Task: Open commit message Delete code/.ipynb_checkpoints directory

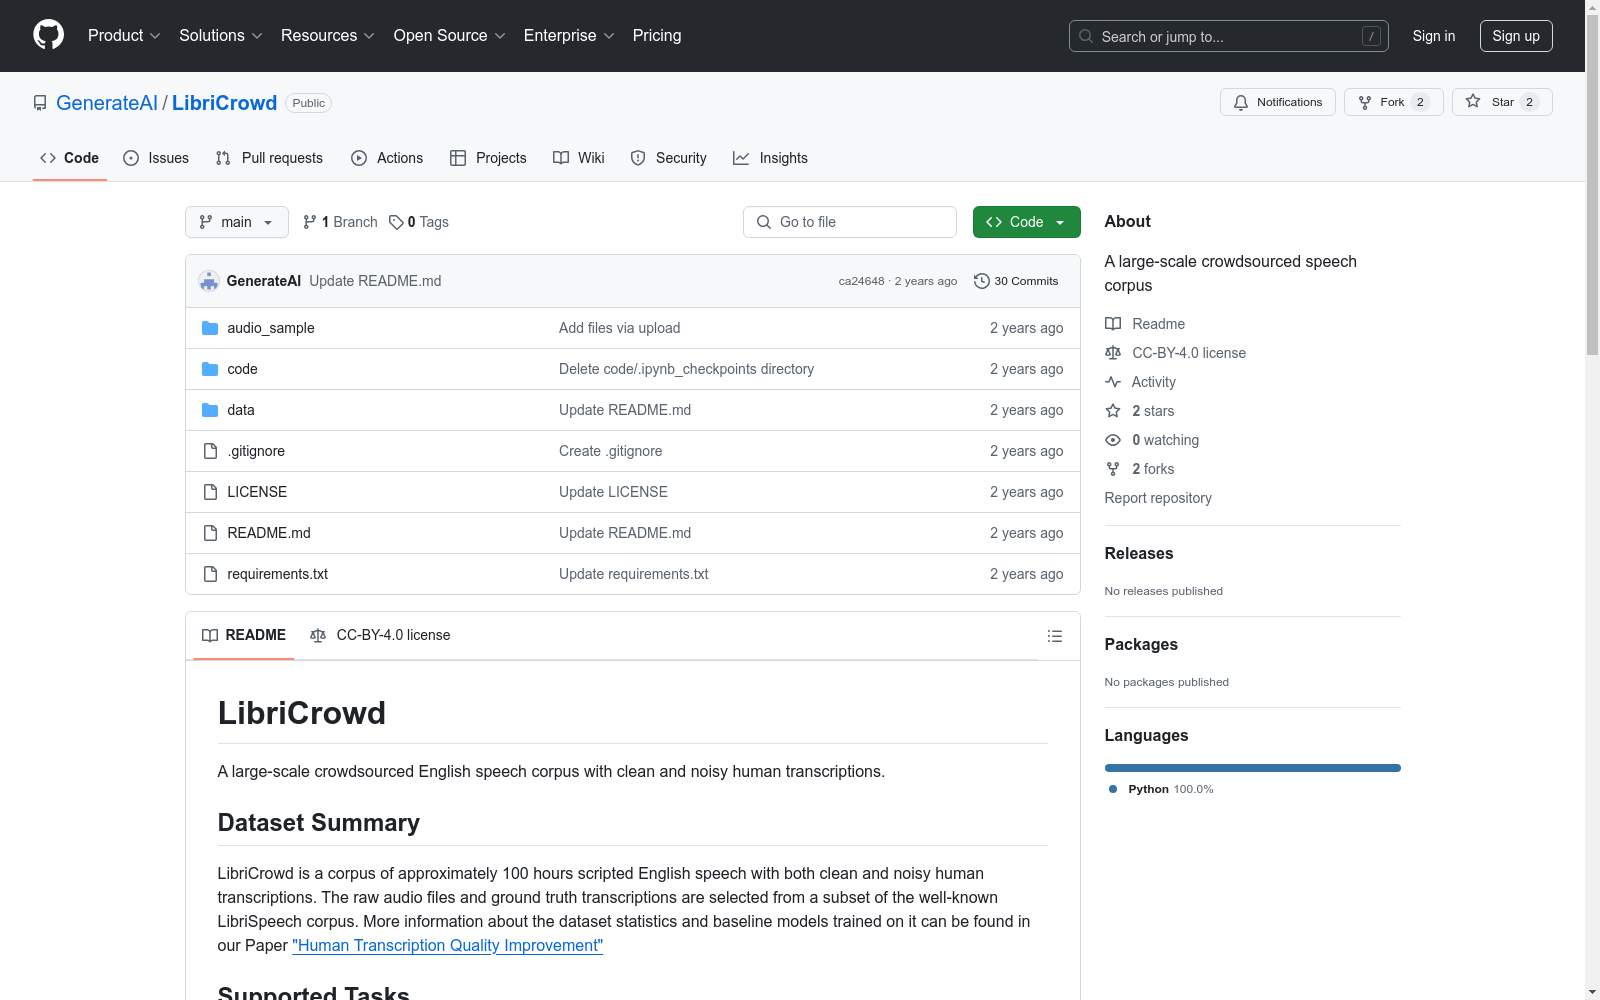Action: click(686, 369)
